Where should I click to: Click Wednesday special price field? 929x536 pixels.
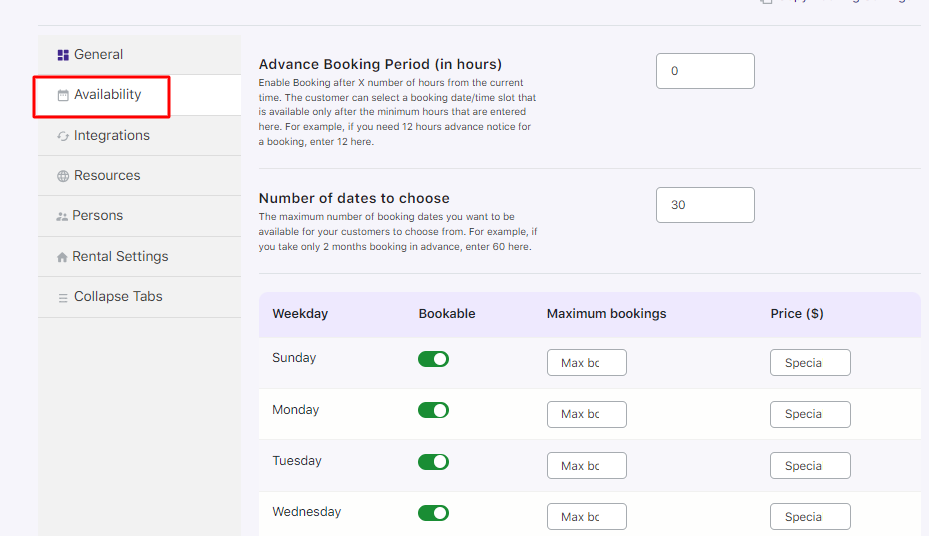click(810, 516)
